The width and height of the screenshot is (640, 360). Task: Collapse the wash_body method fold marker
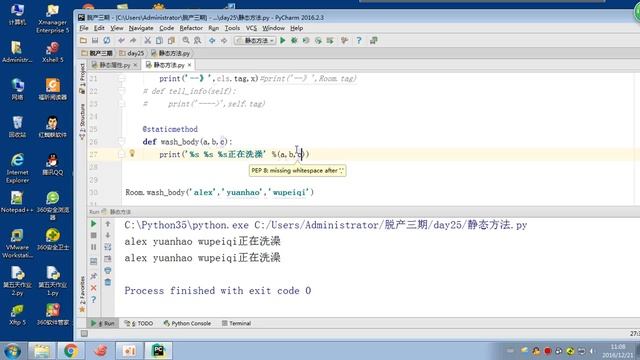[122, 142]
